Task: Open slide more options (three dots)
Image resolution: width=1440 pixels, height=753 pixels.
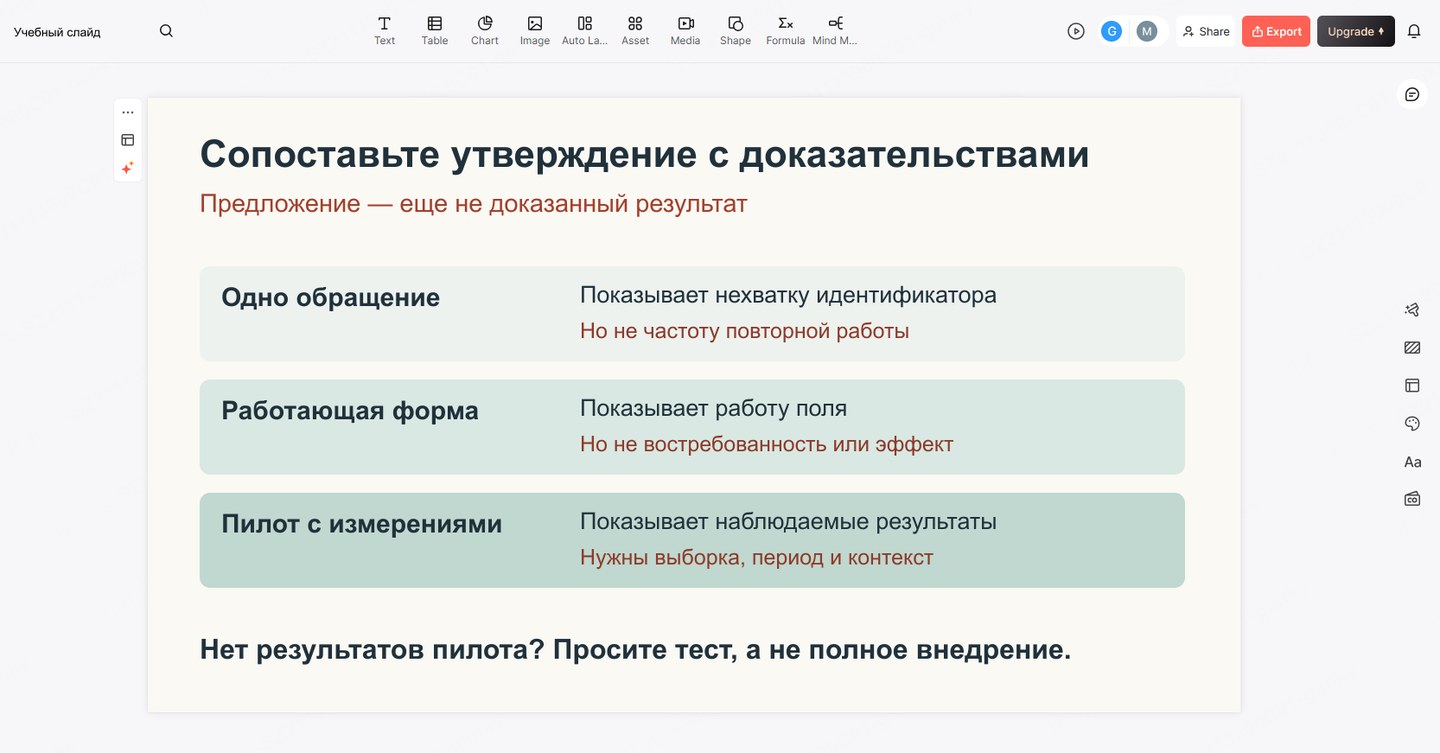Action: pyautogui.click(x=128, y=112)
